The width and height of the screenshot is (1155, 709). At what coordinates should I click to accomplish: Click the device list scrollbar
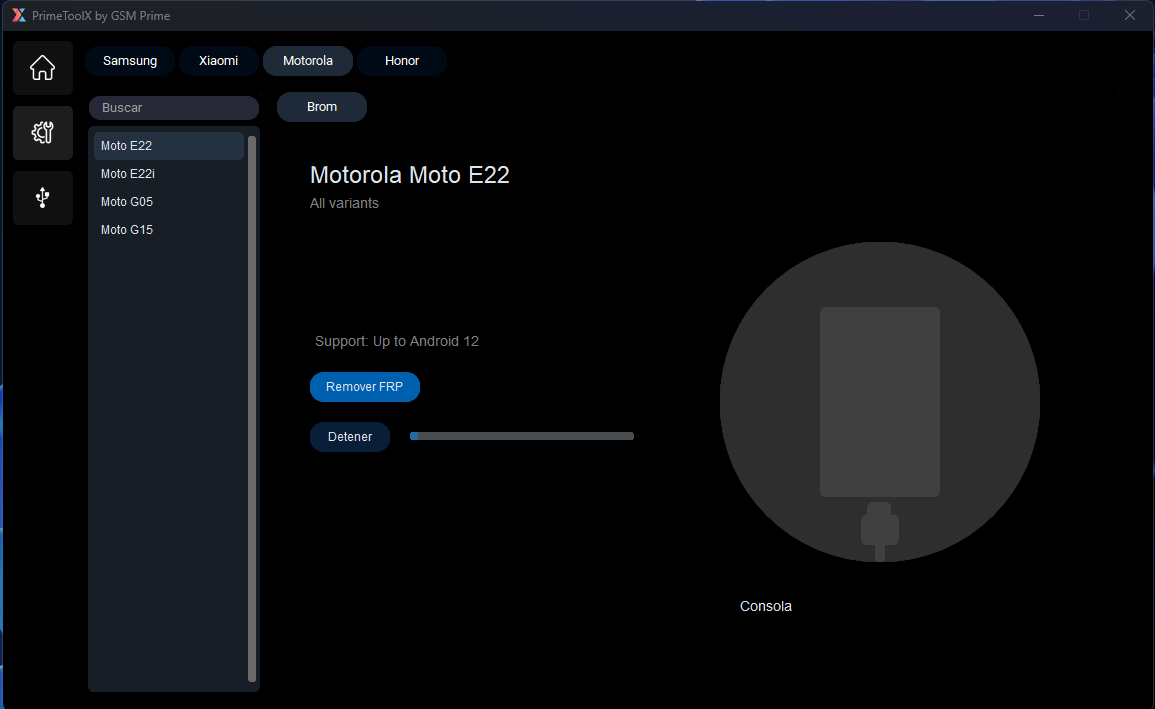click(251, 400)
